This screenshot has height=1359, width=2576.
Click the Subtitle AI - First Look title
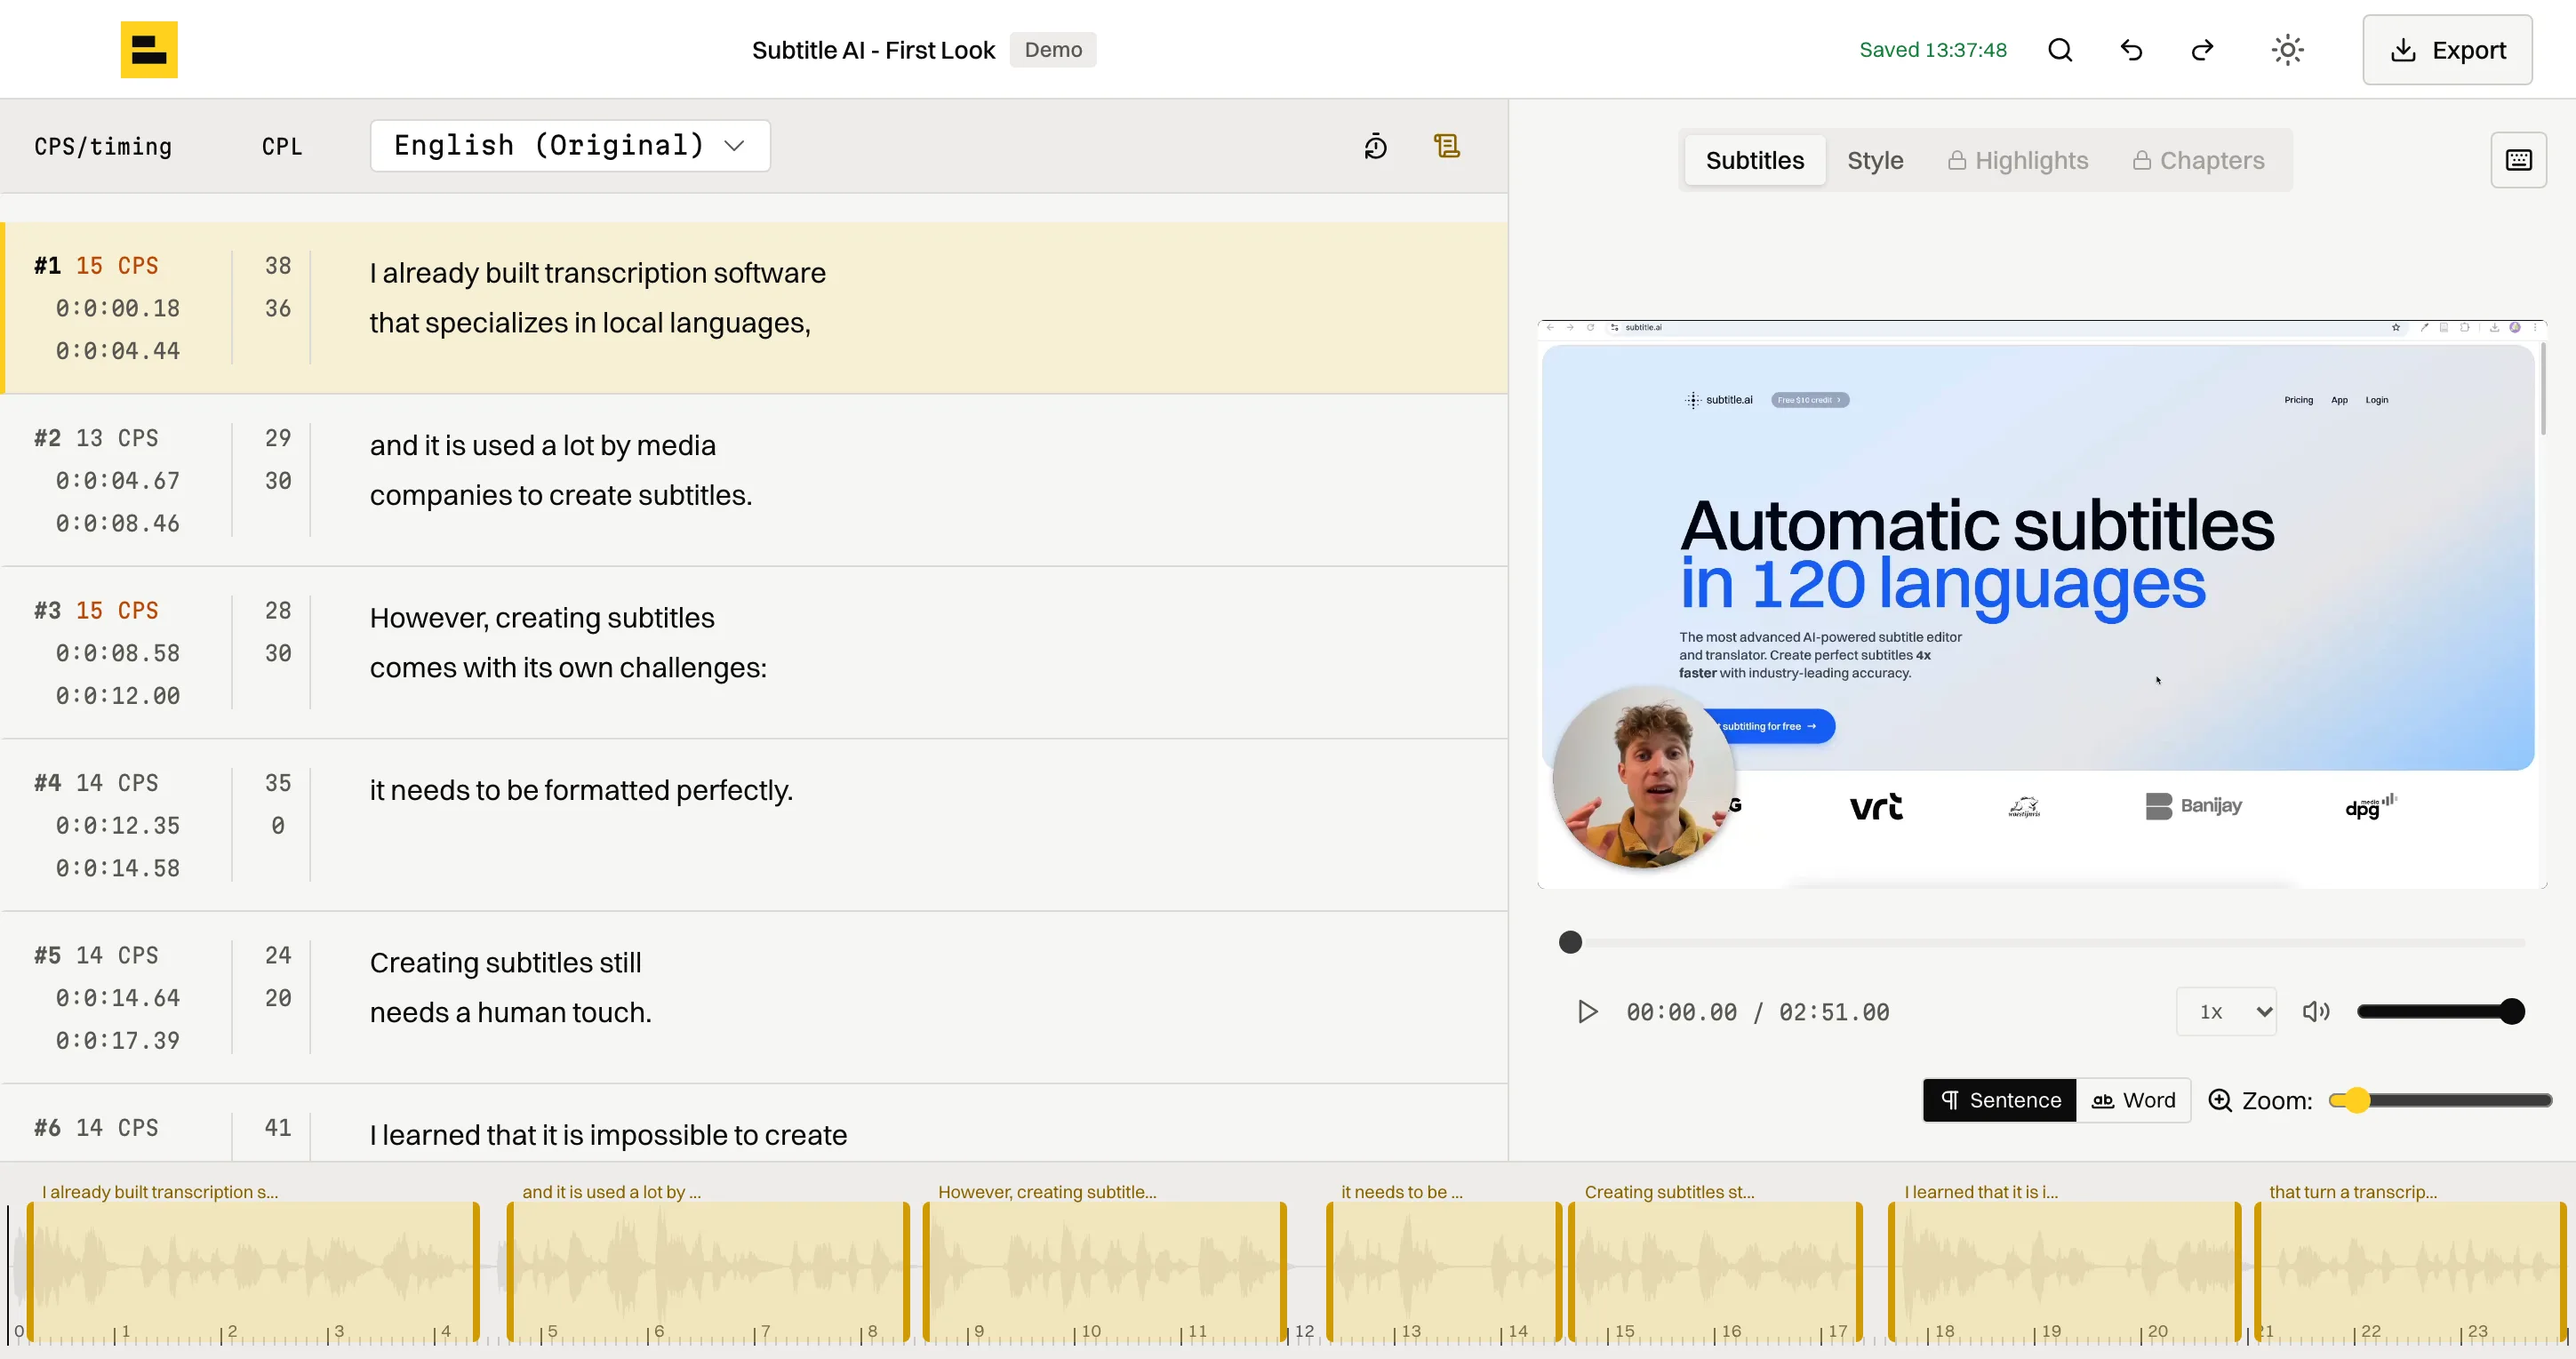point(873,50)
